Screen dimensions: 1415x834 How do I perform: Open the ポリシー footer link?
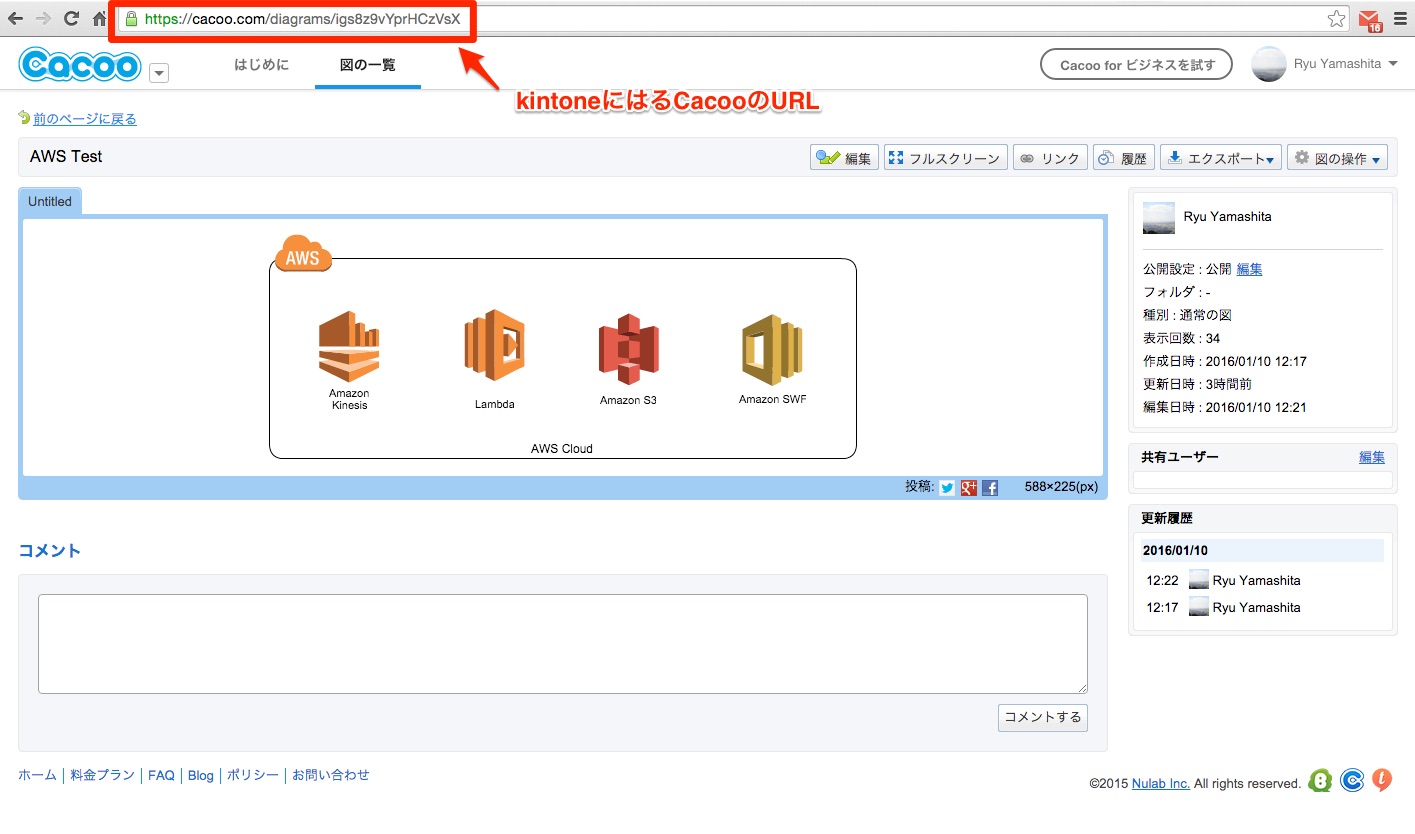[253, 775]
